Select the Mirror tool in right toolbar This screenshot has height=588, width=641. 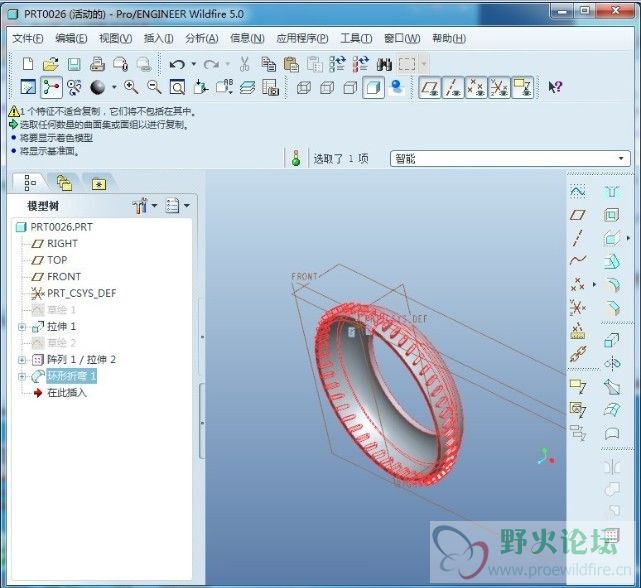612,466
